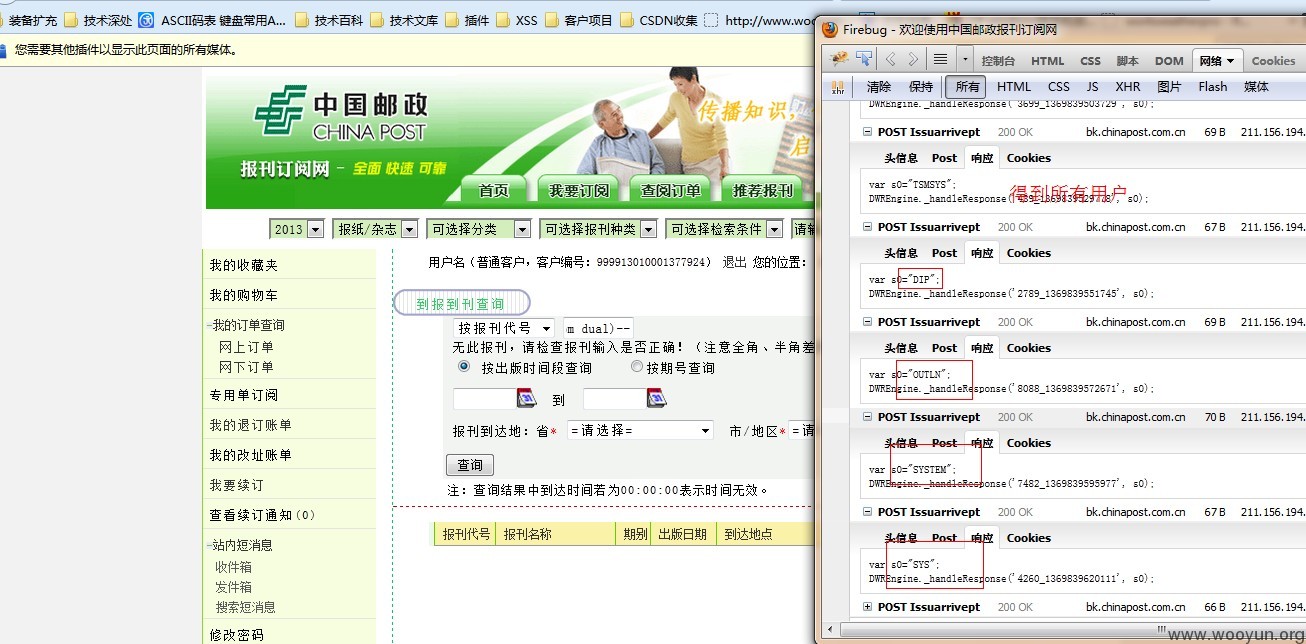The image size is (1306, 644).
Task: Open 网上订单 in the sidebar
Action: (x=246, y=347)
